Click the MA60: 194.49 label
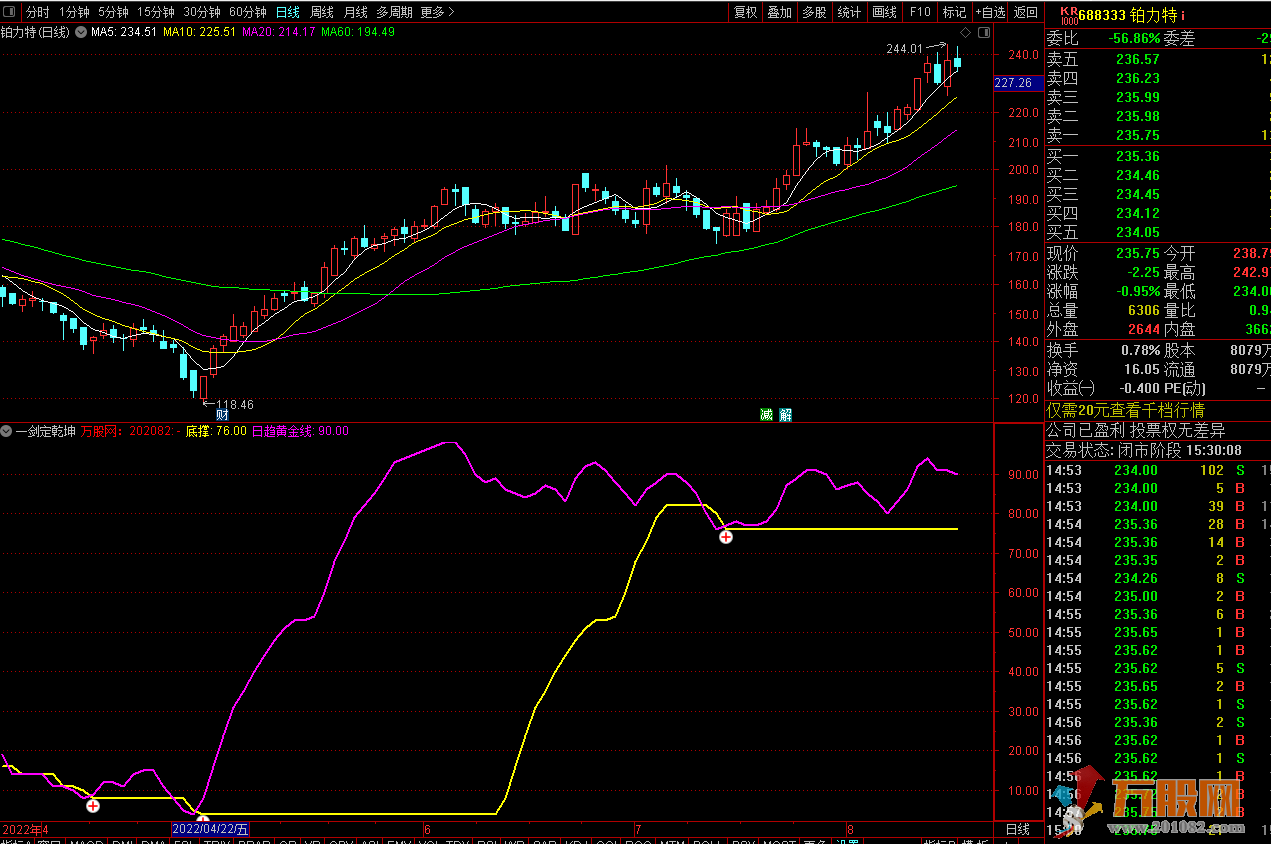Viewport: 1271px width, 844px height. tap(358, 32)
